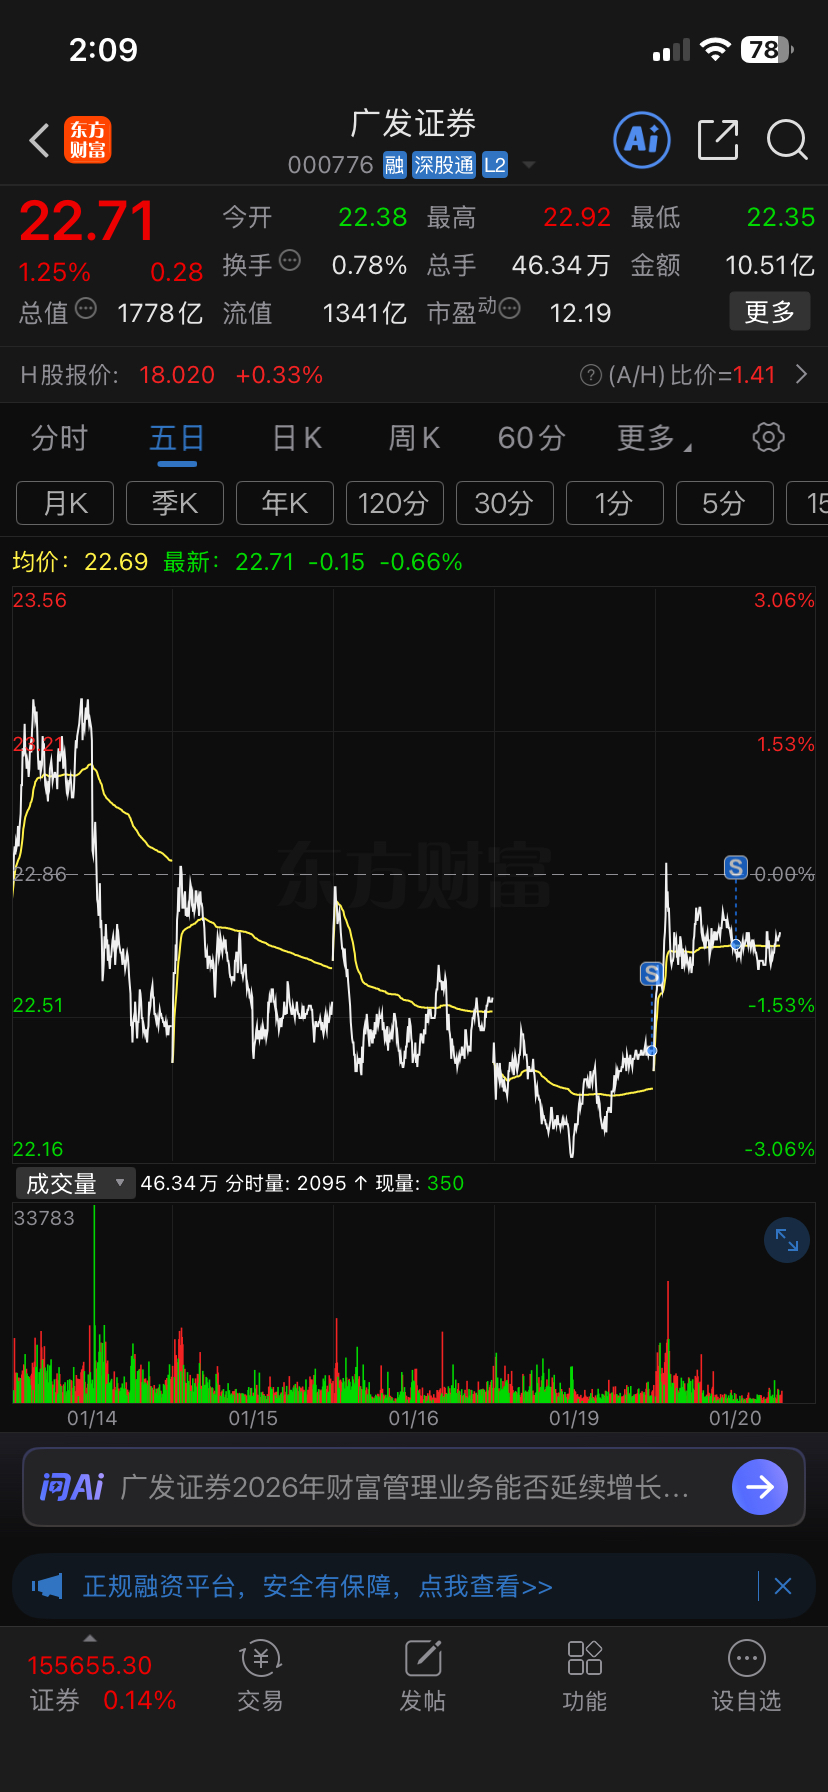The image size is (828, 1792).
Task: Tap the 证券 index 155655.30 value
Action: click(90, 1665)
